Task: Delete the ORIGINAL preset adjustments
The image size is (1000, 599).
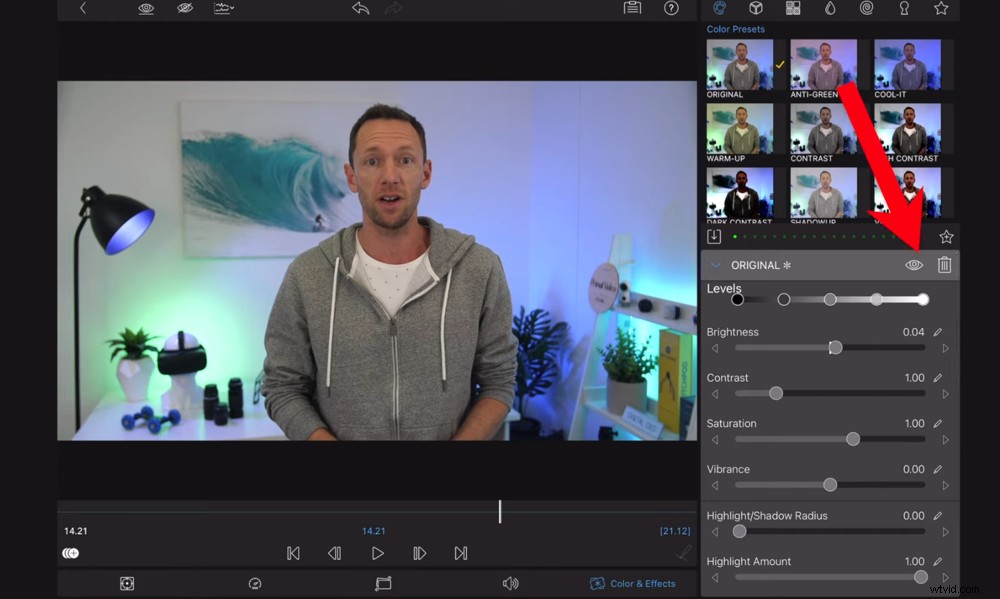Action: [x=944, y=265]
